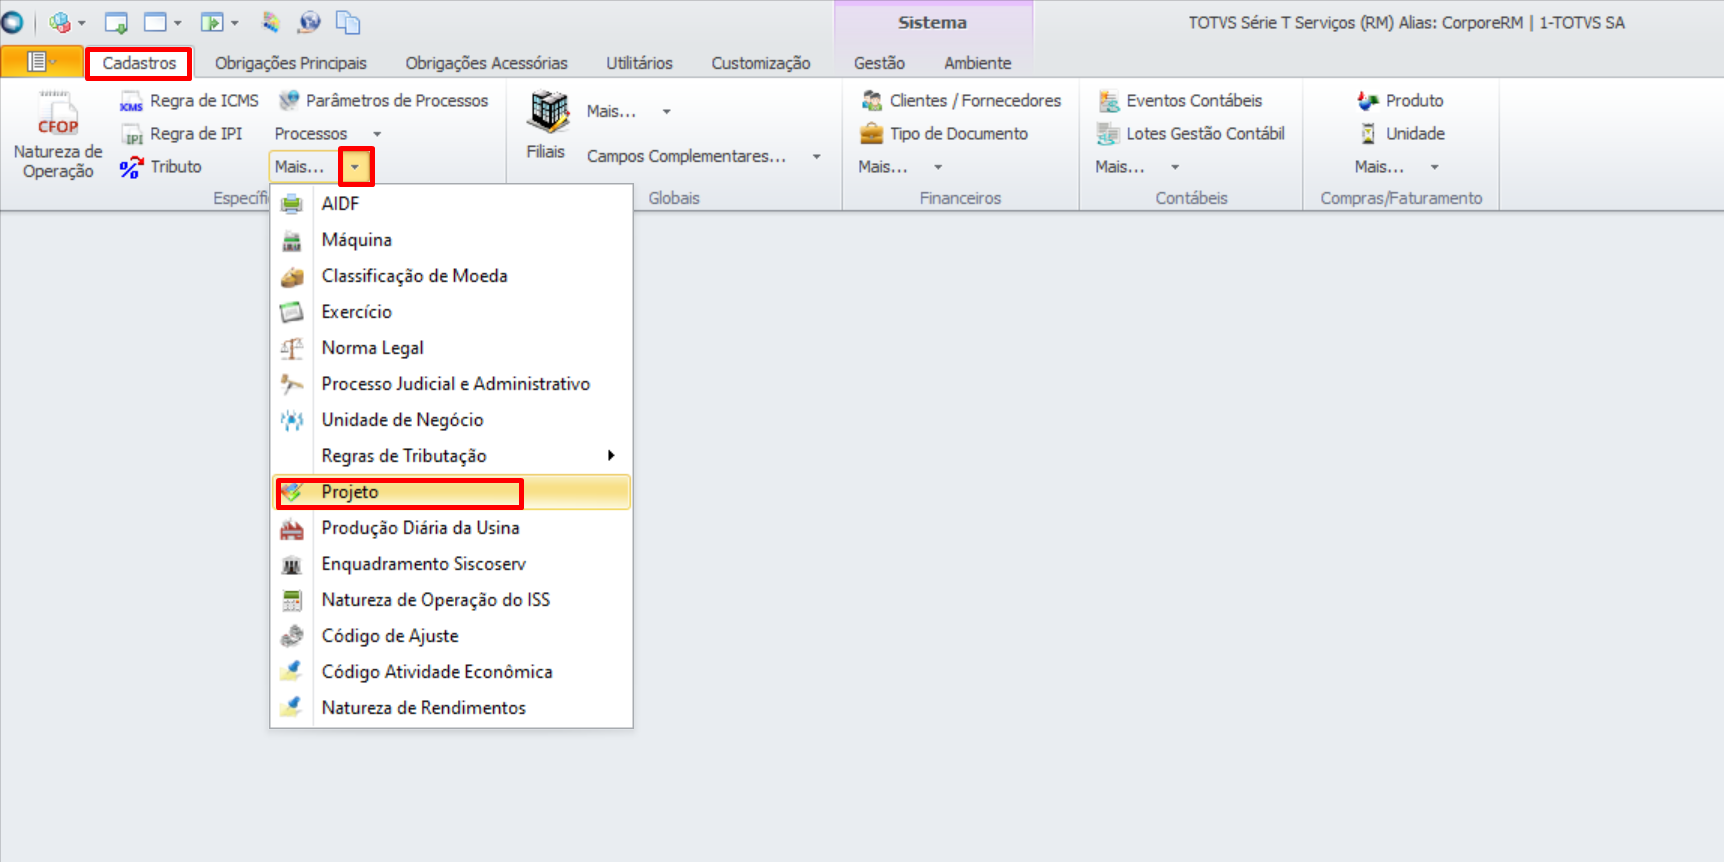Click the Regra de ICMS icon
The width and height of the screenshot is (1724, 862).
click(131, 101)
